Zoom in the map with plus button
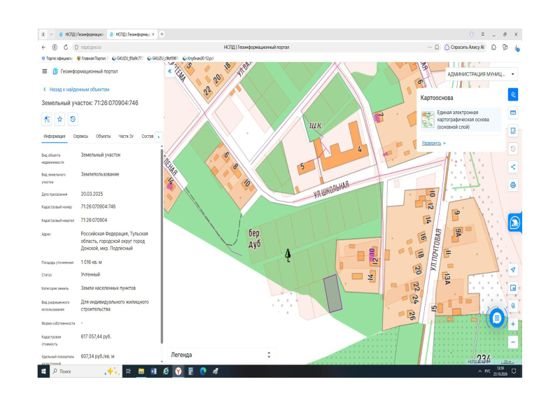Screen dimensions: 560x396 click(513, 324)
